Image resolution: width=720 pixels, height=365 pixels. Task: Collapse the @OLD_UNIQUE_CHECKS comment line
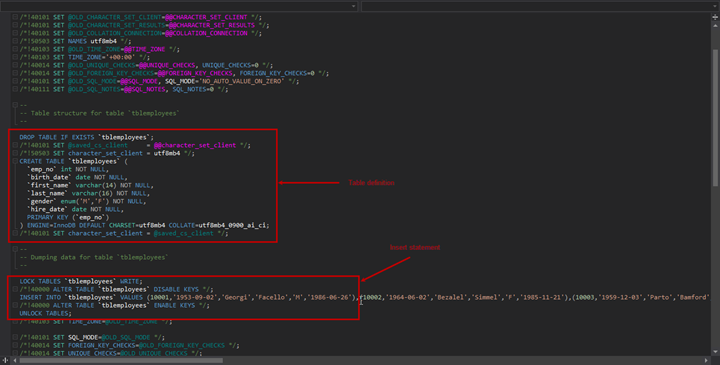pyautogui.click(x=15, y=65)
